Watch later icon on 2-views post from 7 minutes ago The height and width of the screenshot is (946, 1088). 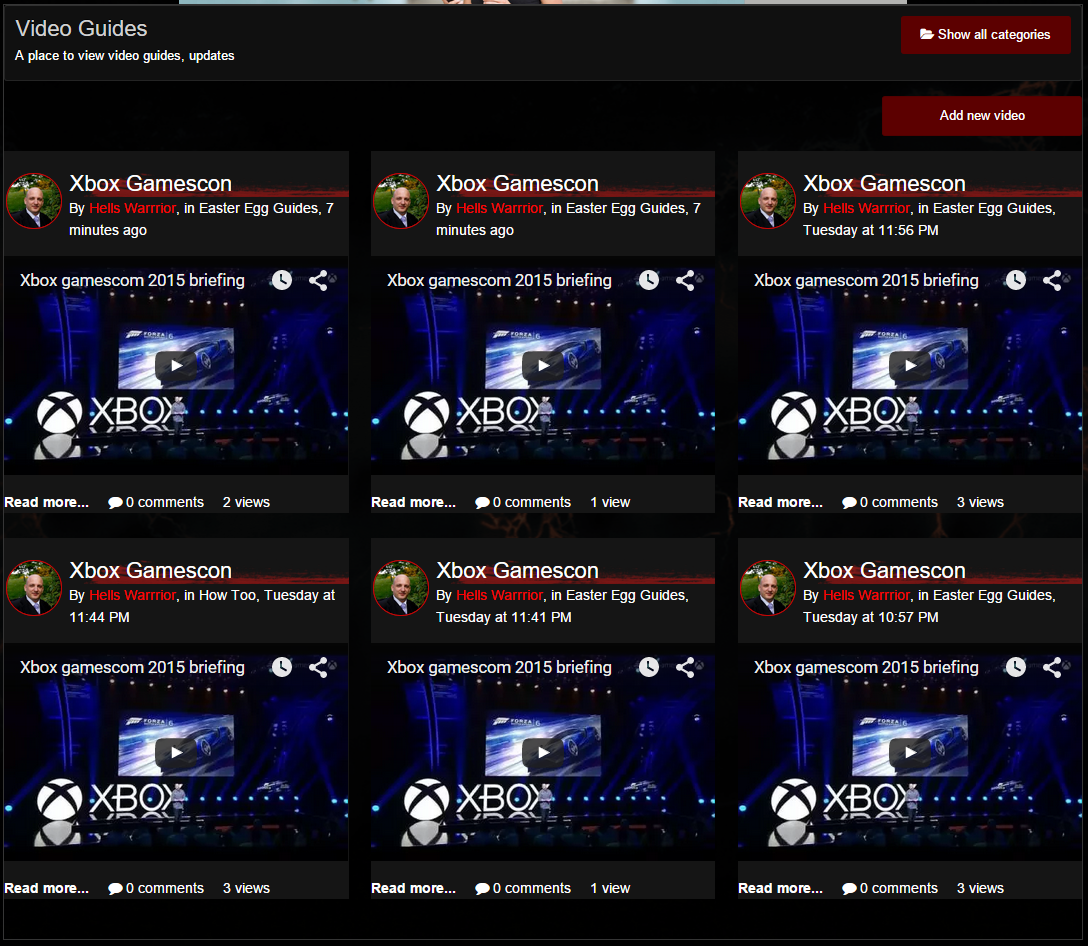(x=282, y=280)
